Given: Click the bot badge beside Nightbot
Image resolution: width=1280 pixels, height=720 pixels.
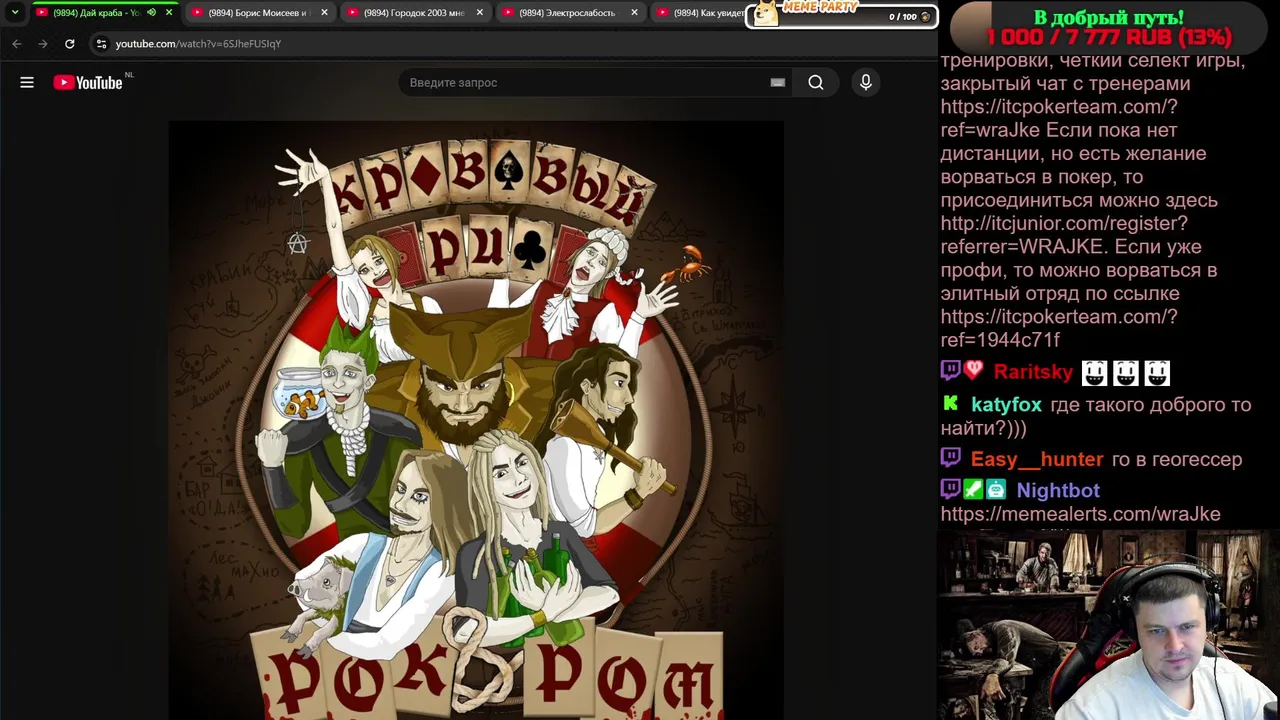Looking at the screenshot, I should point(996,489).
